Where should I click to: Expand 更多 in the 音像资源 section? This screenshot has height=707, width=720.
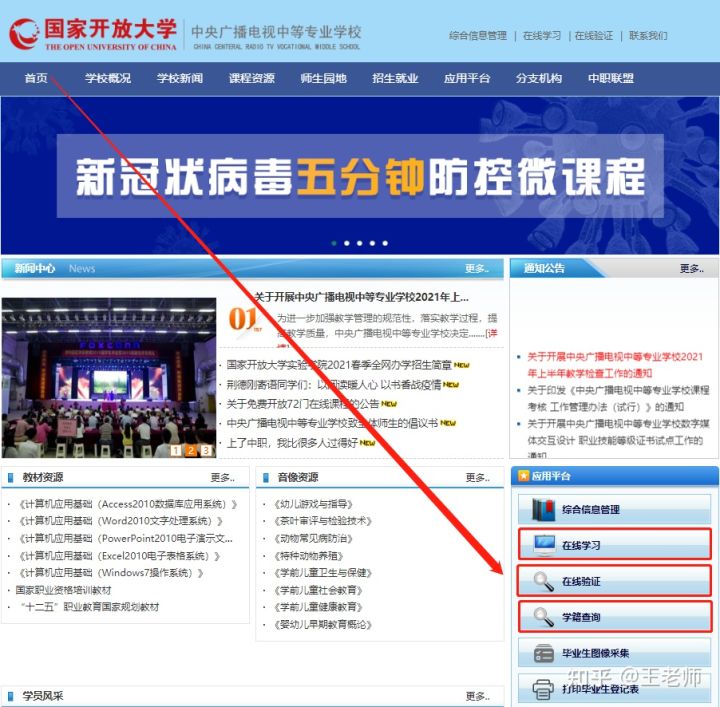[x=477, y=477]
